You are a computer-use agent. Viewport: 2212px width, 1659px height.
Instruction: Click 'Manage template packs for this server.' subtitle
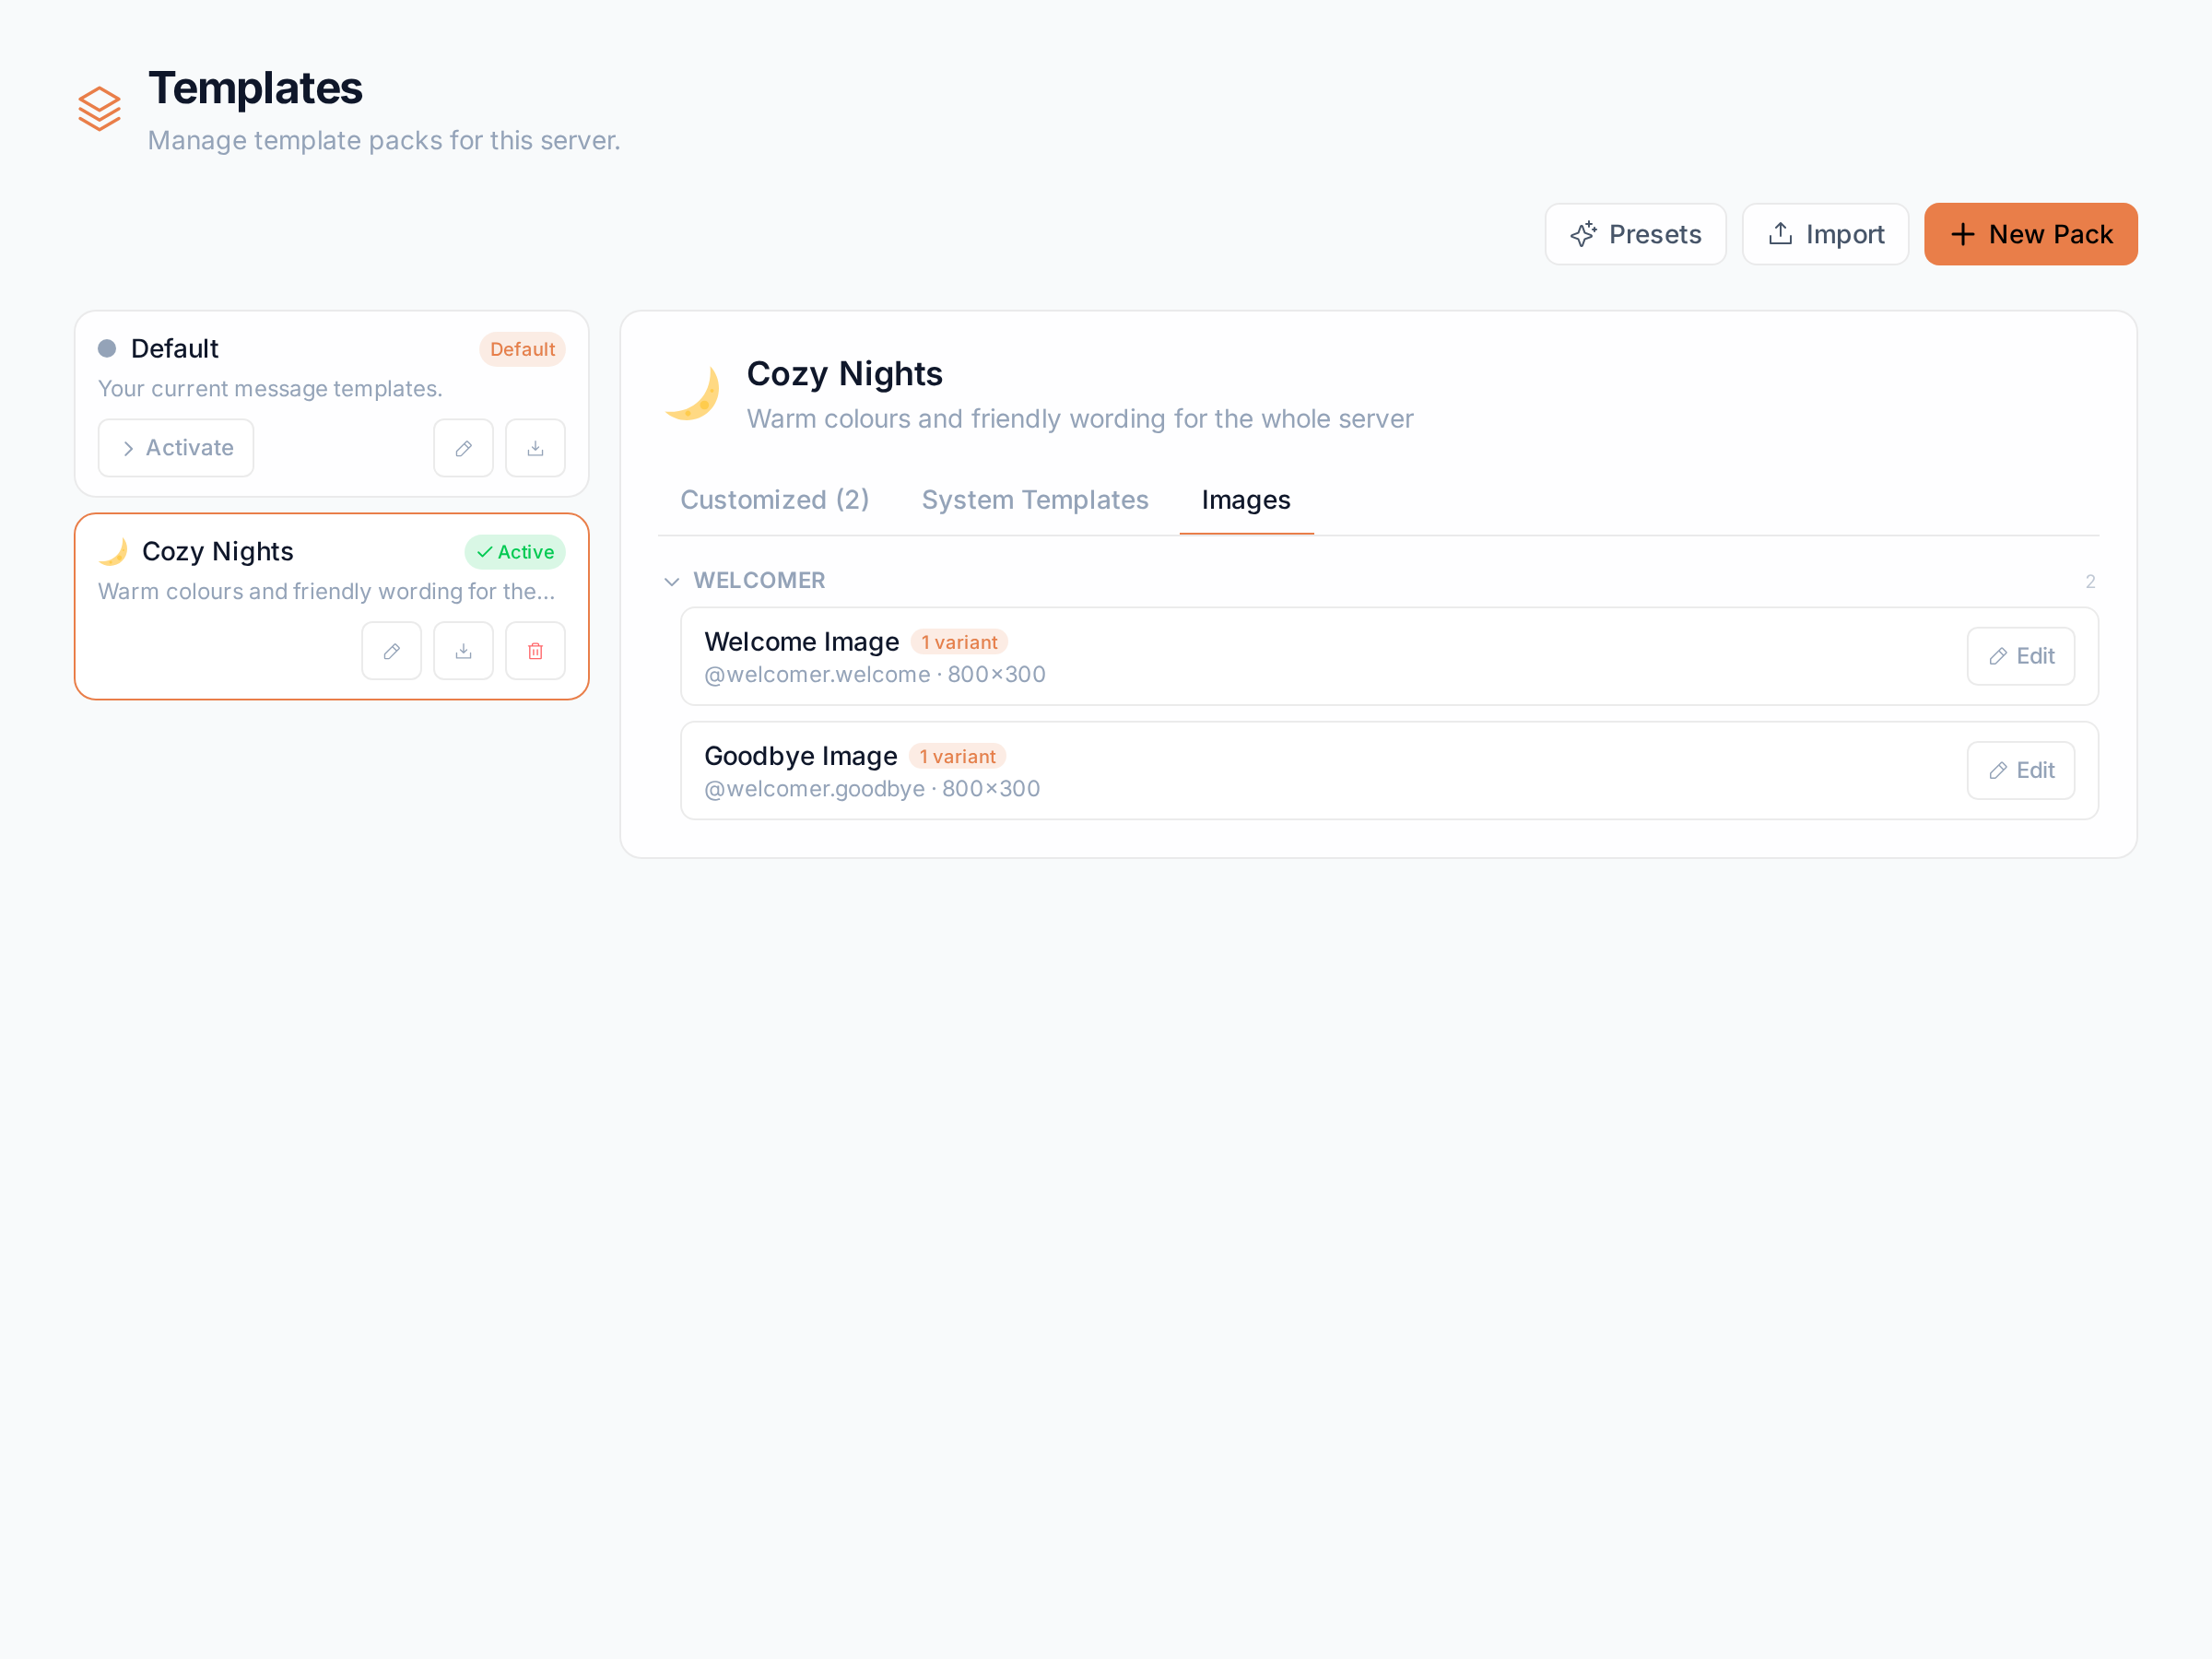(x=384, y=140)
